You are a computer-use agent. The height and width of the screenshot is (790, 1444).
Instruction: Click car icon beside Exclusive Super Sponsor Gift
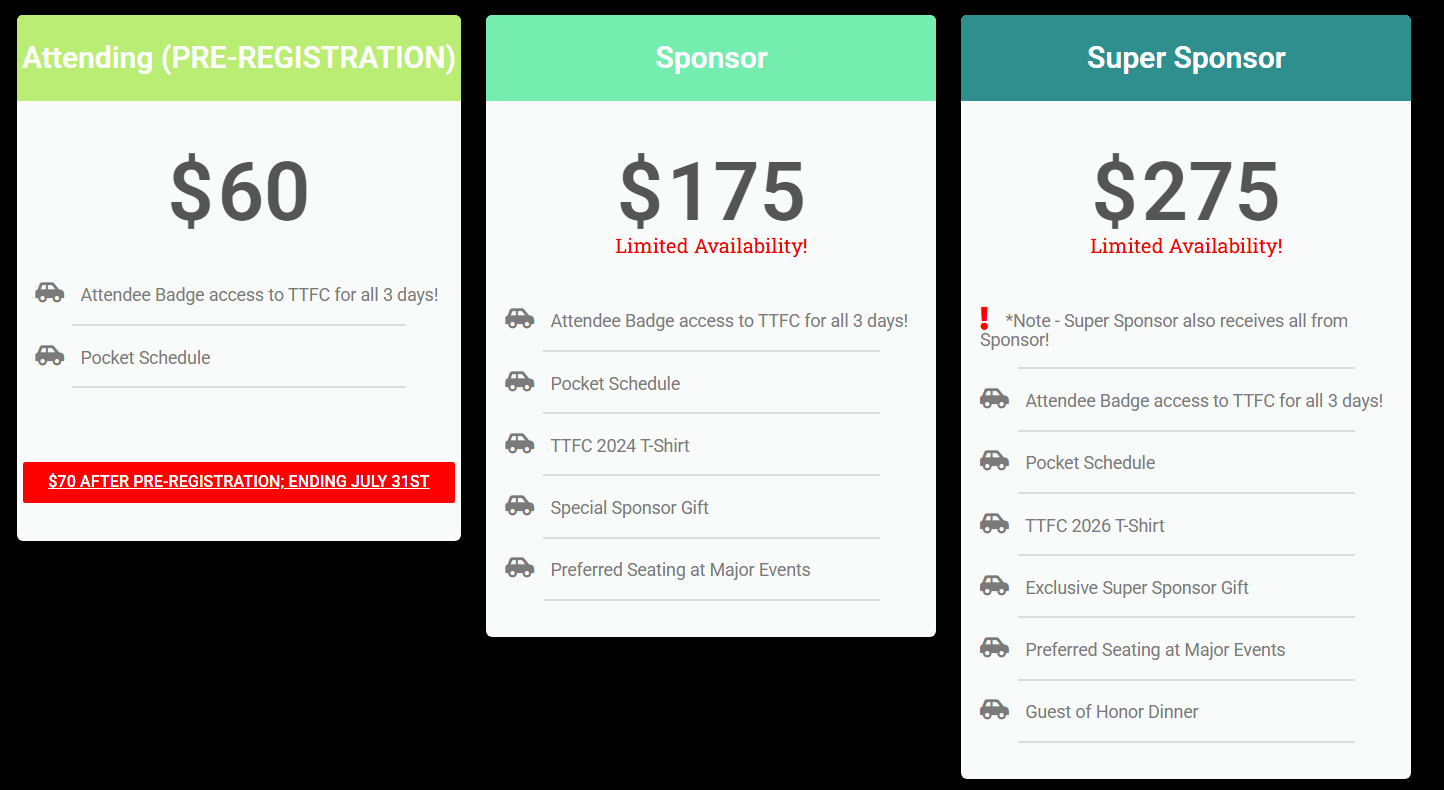click(994, 585)
